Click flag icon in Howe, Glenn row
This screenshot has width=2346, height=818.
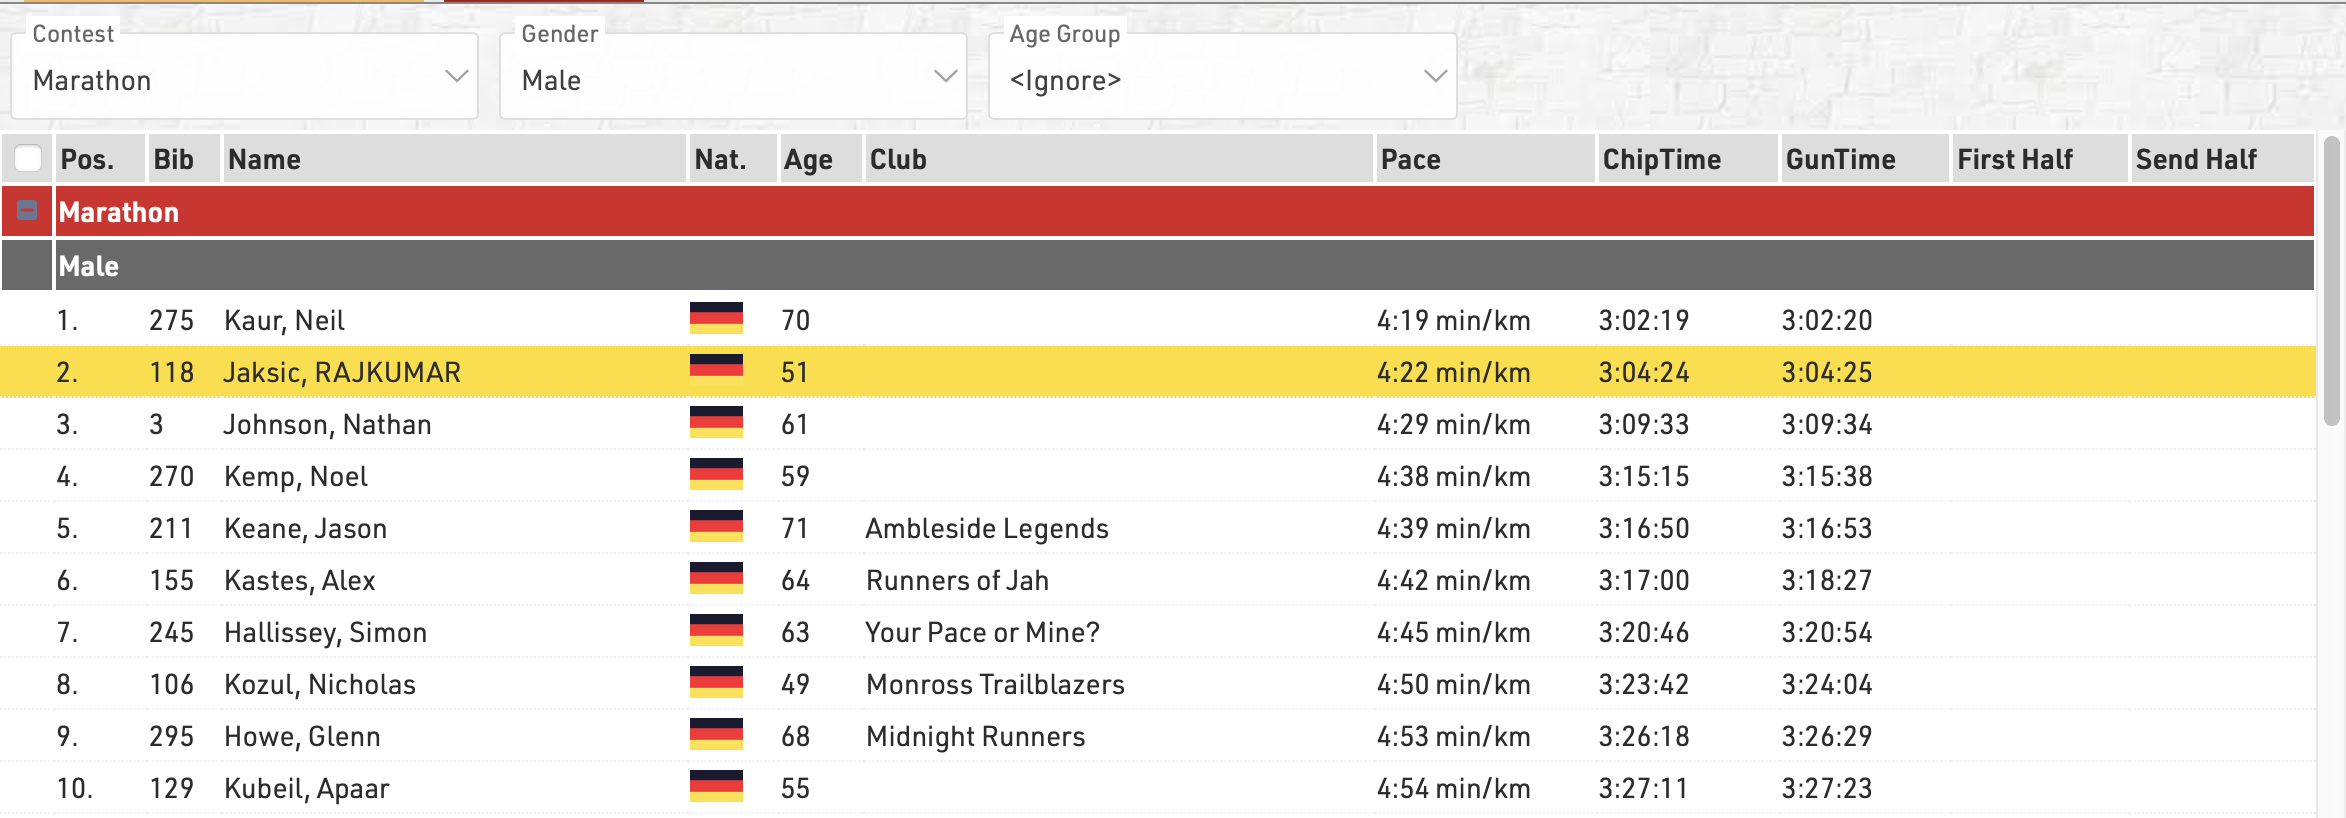716,734
